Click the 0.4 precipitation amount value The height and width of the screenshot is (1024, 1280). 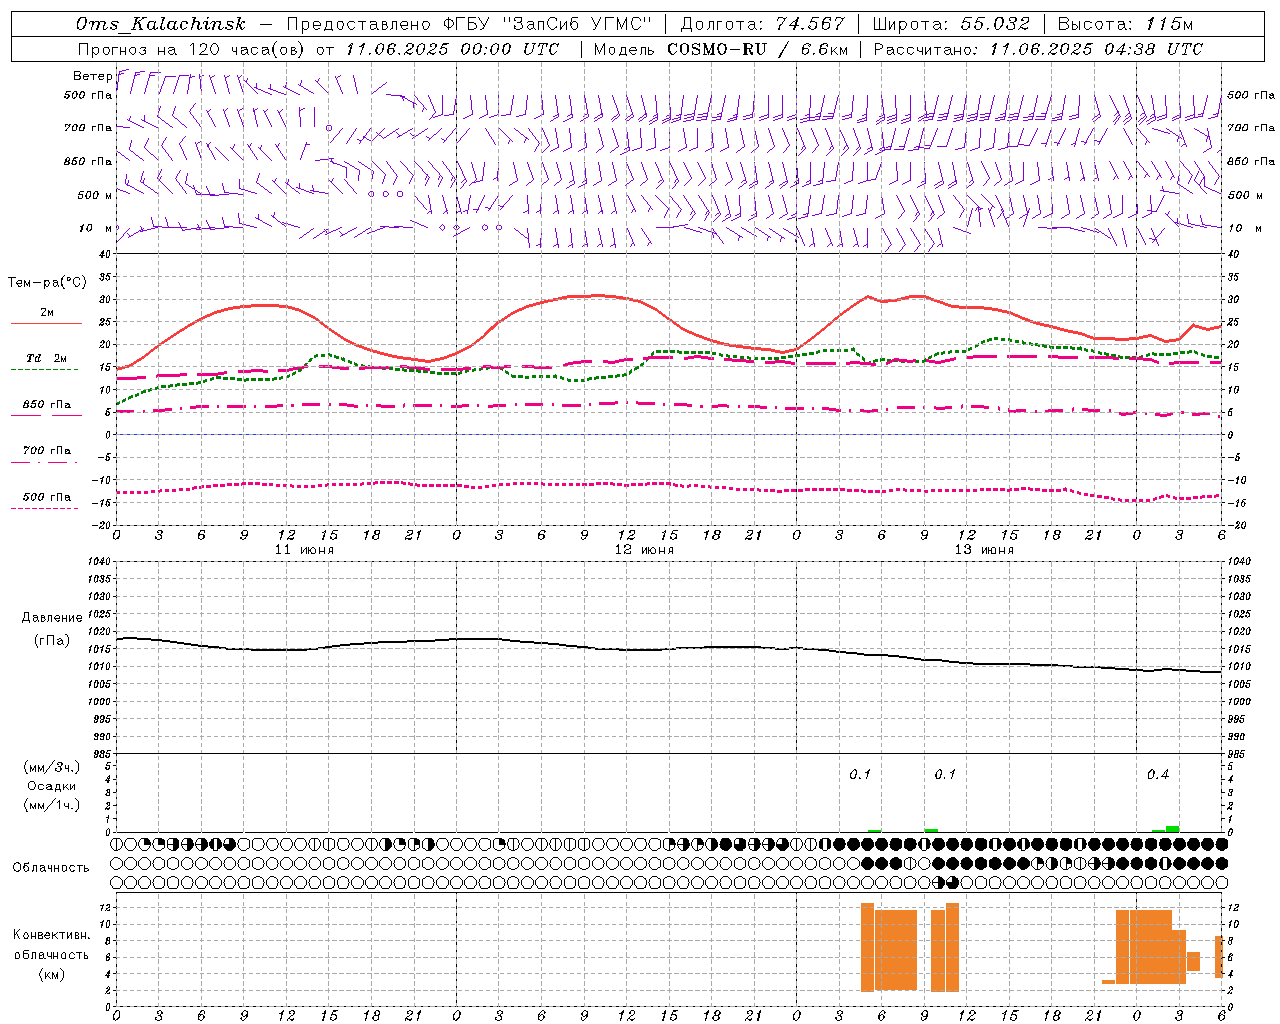pyautogui.click(x=1158, y=775)
